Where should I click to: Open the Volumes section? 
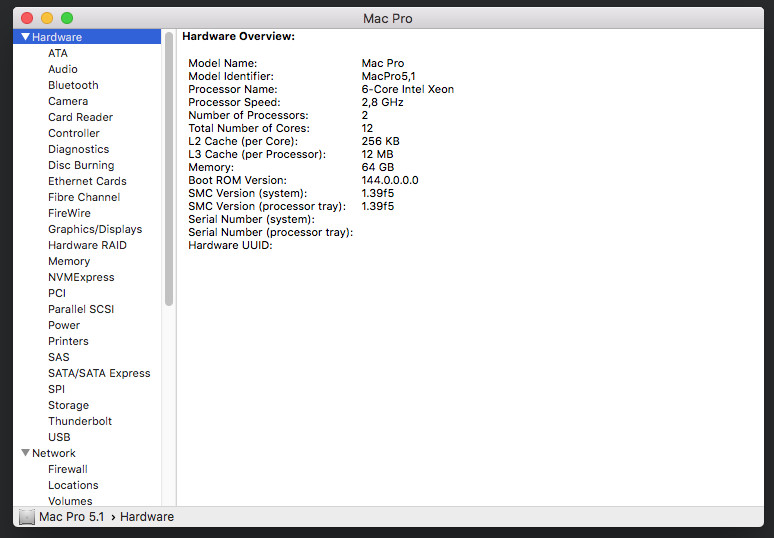tap(70, 501)
